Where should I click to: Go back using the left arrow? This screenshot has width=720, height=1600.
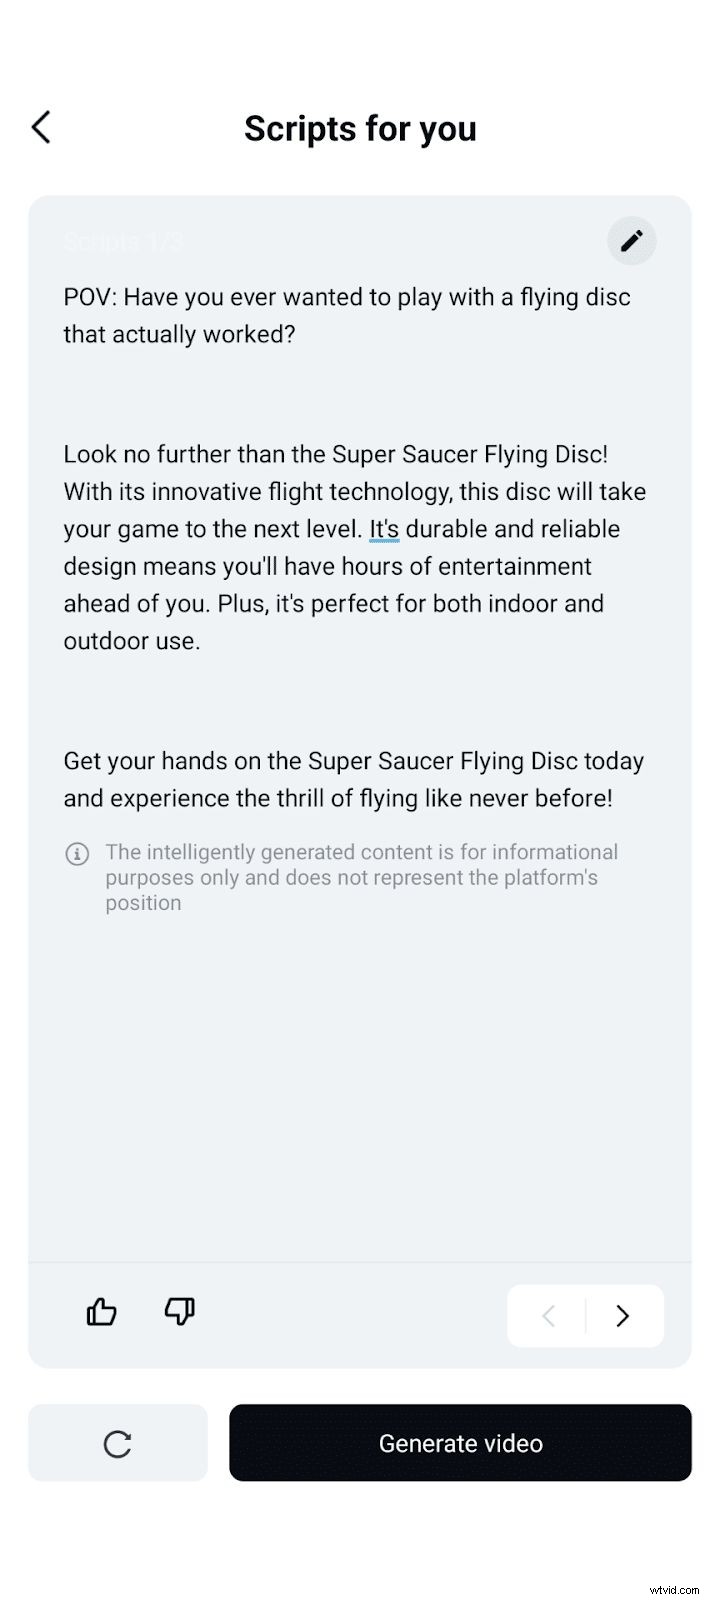click(x=41, y=127)
